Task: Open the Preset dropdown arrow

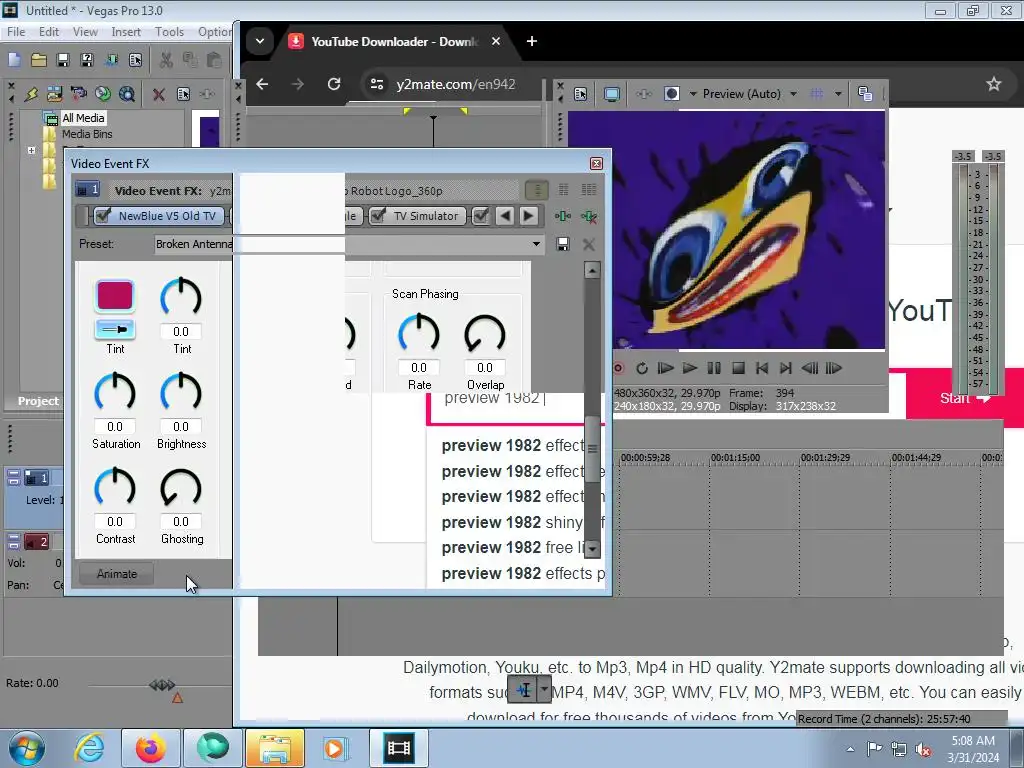Action: pyautogui.click(x=536, y=244)
